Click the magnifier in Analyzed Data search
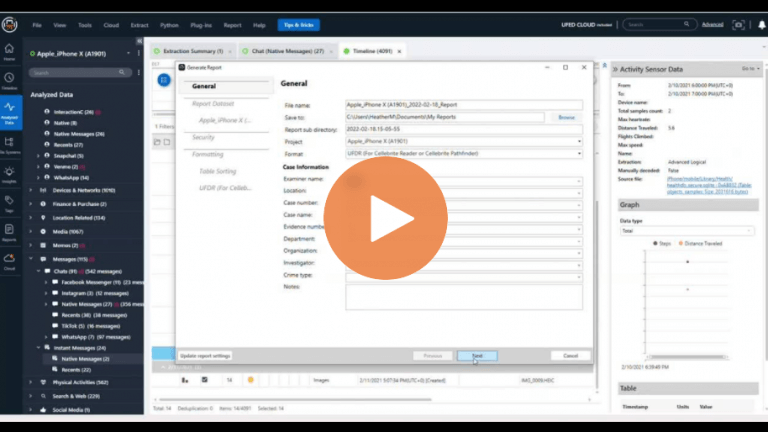This screenshot has height=432, width=768. pyautogui.click(x=121, y=72)
